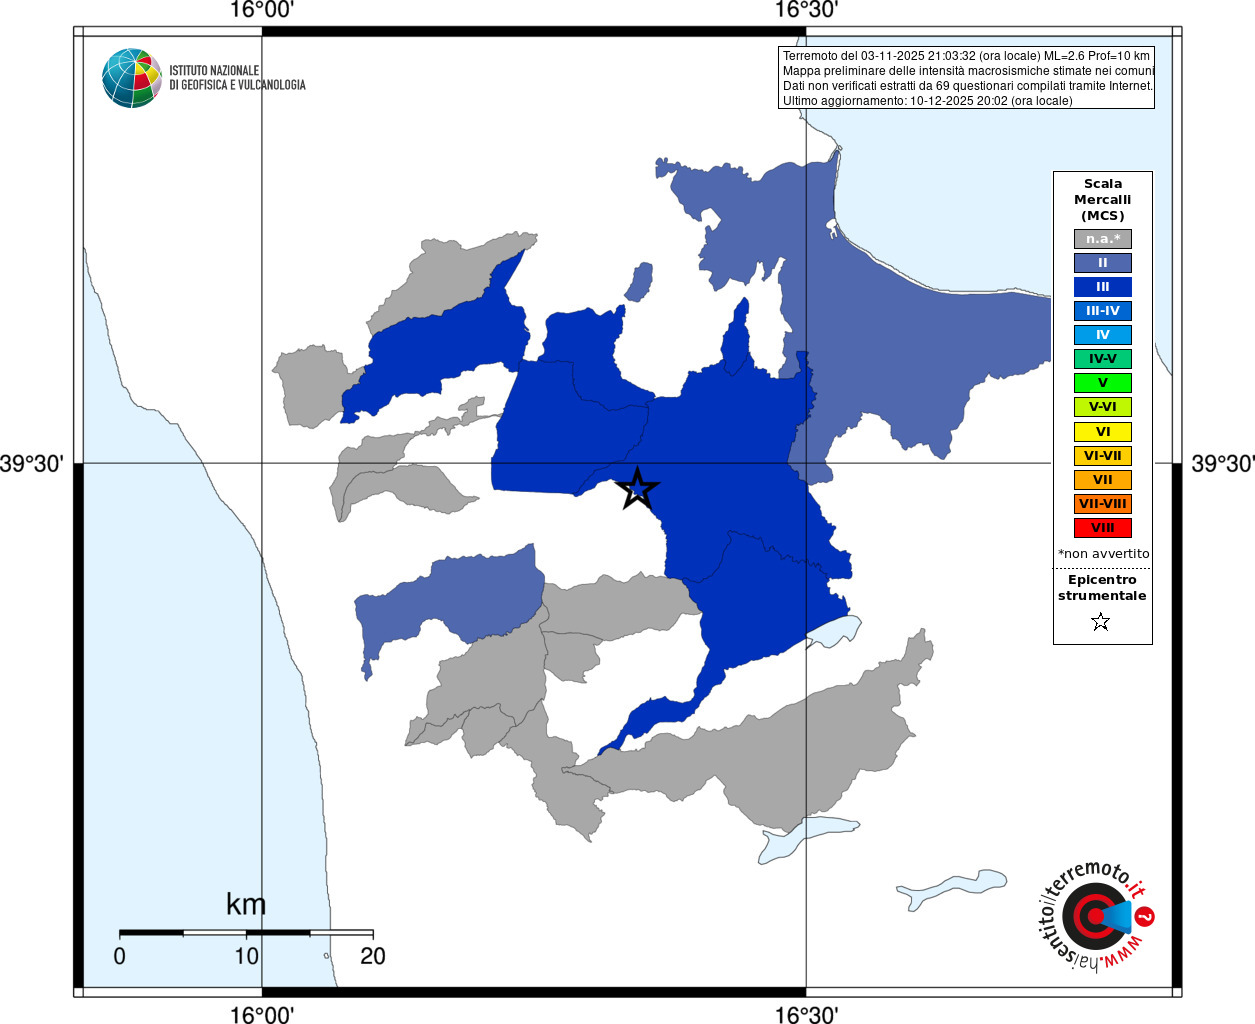The image size is (1255, 1024).
Task: Select the intensity III legend swatch
Action: pos(1103,287)
